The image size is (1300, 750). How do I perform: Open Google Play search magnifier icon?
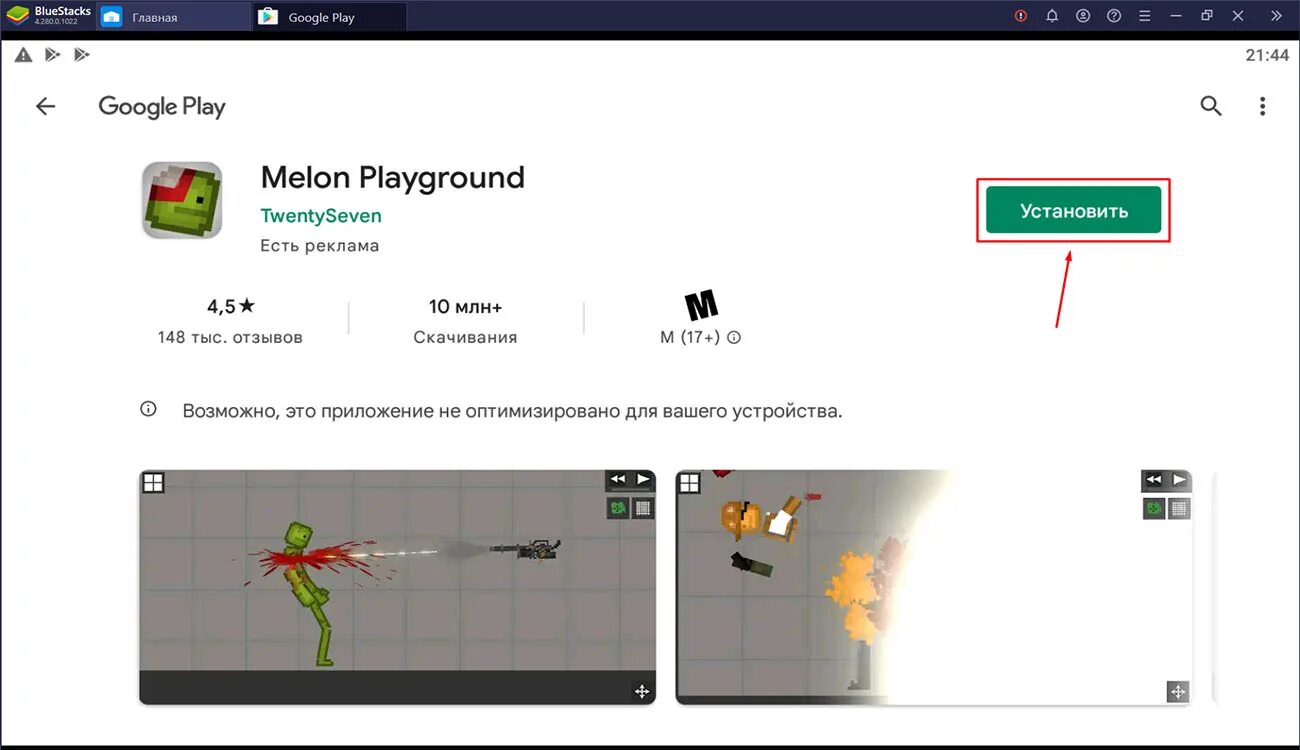pos(1210,106)
